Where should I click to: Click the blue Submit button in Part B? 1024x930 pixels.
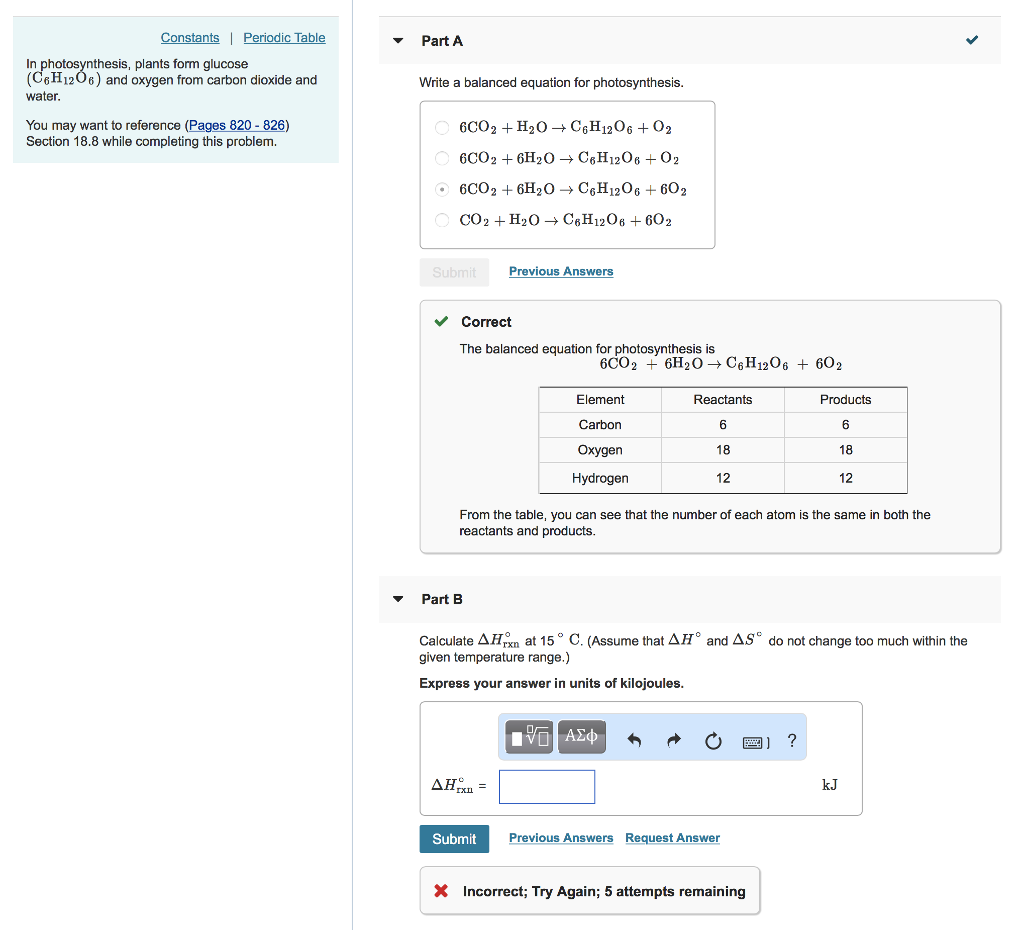[x=454, y=839]
